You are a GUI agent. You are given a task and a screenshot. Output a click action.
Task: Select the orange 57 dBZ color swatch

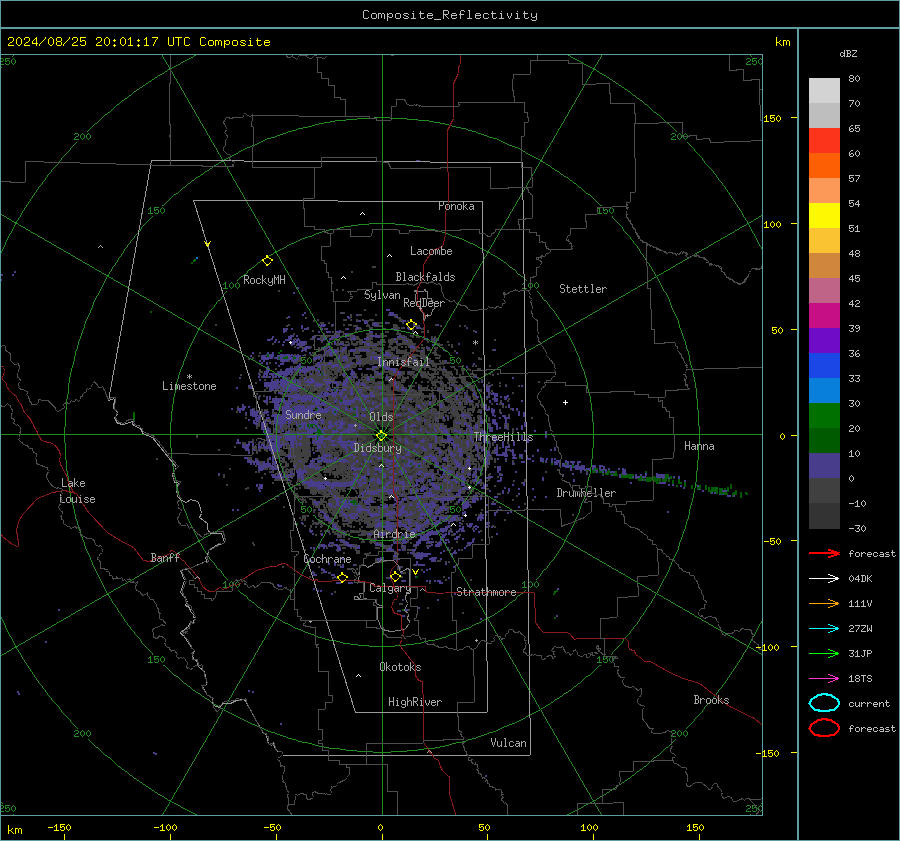coord(824,166)
